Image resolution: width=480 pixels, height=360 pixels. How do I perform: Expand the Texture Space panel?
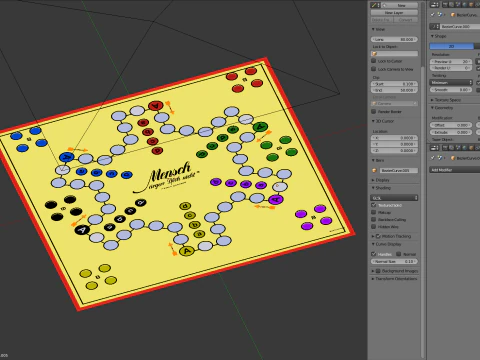click(x=432, y=100)
